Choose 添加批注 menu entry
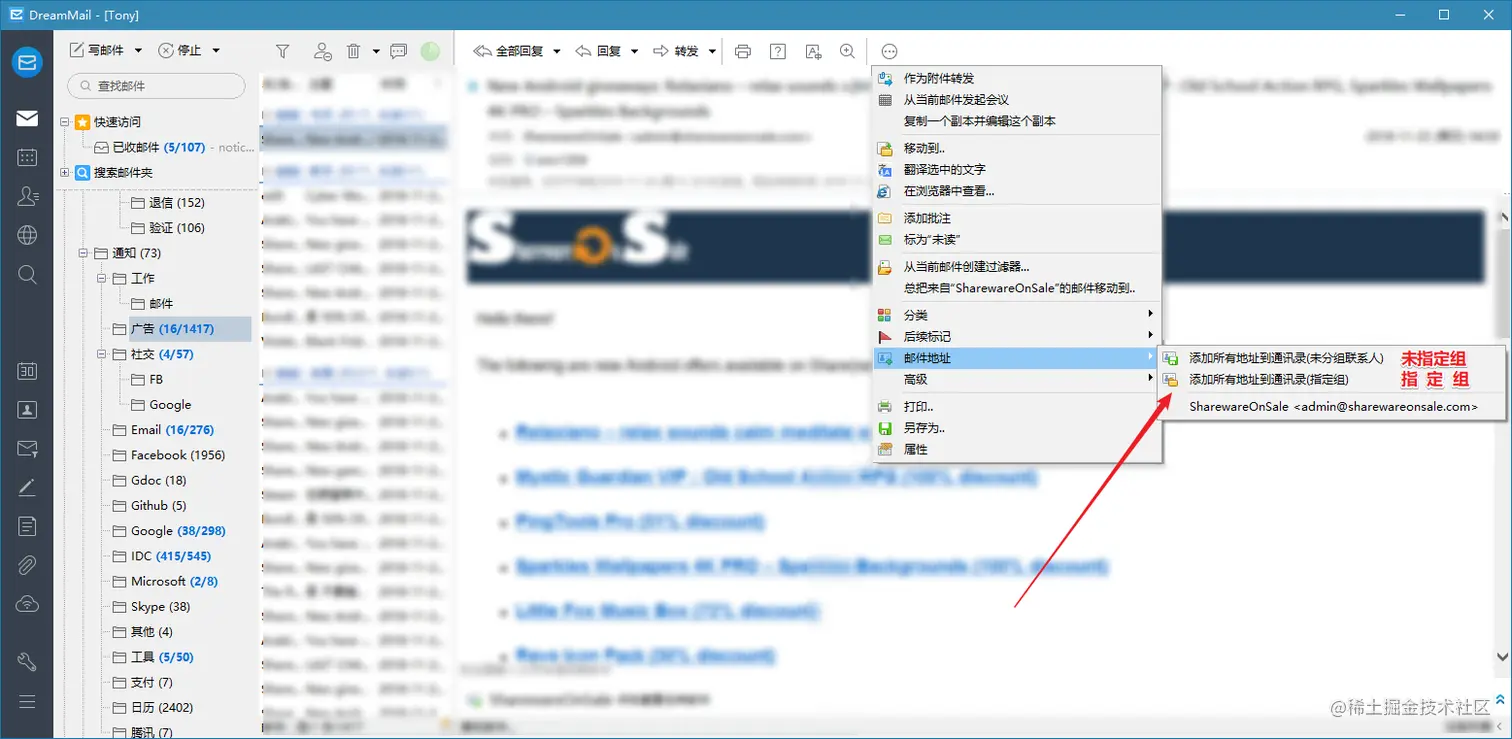1512x739 pixels. [x=1017, y=218]
